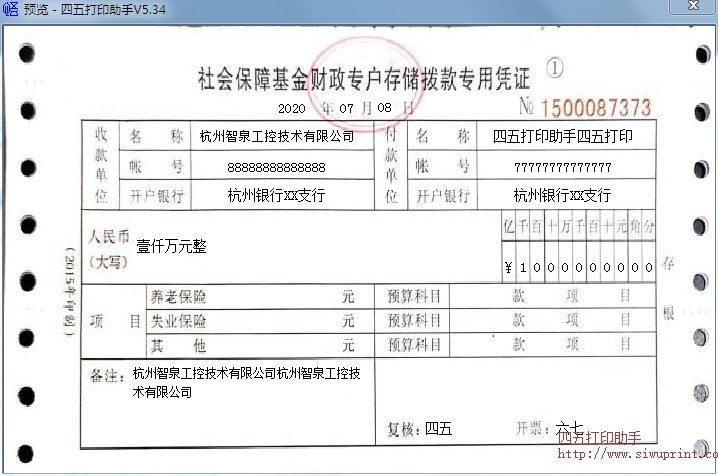Click the payee account number 88888888888888
718x476 pixels.
pyautogui.click(x=276, y=166)
